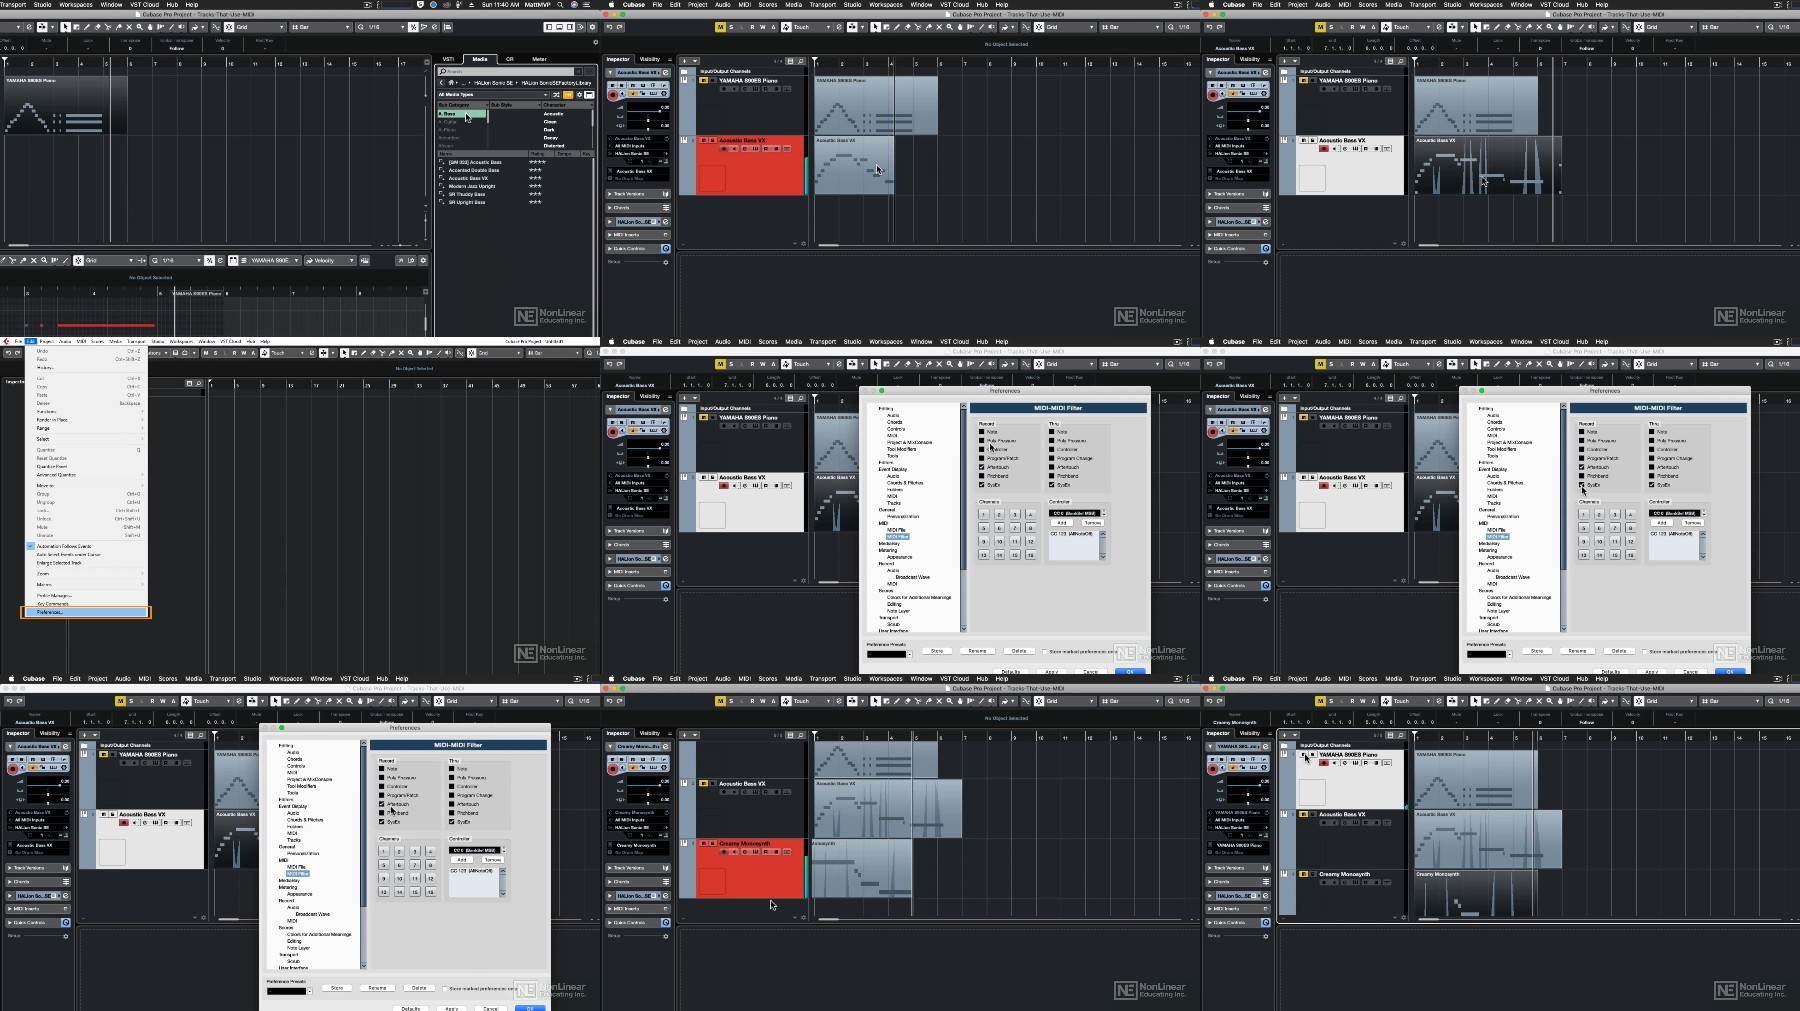Click red Record Enable in center panel Inspector
The height and width of the screenshot is (1011, 1800).
613,432
